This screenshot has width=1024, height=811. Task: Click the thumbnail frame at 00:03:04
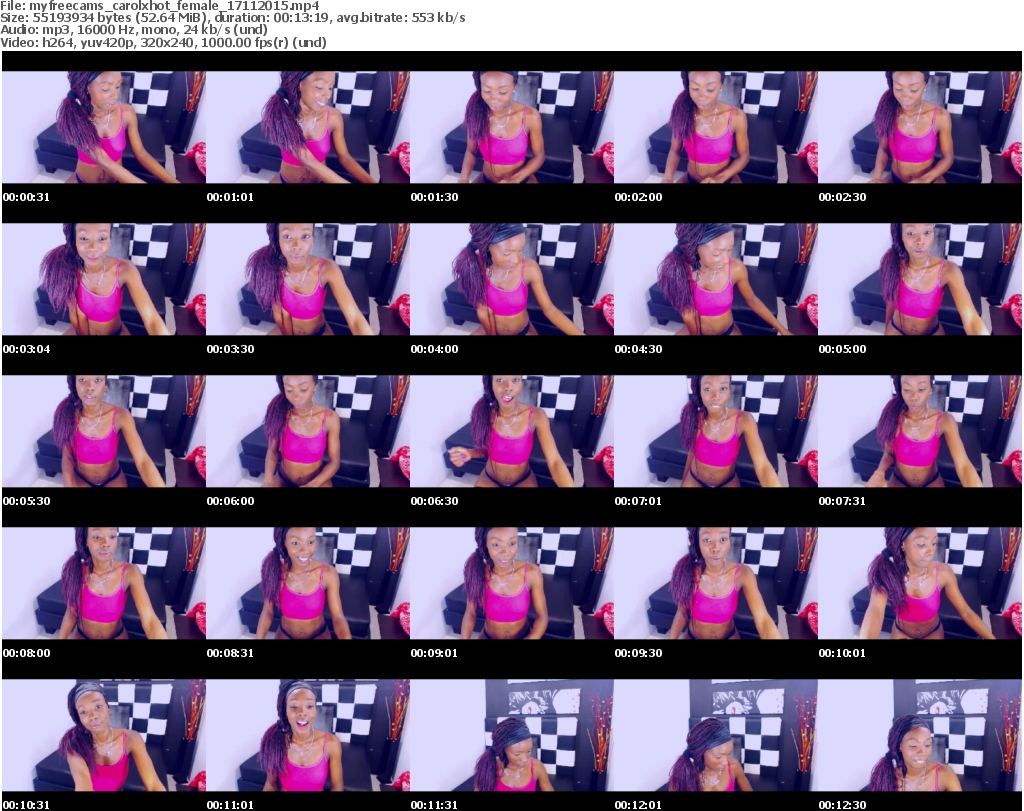(104, 279)
